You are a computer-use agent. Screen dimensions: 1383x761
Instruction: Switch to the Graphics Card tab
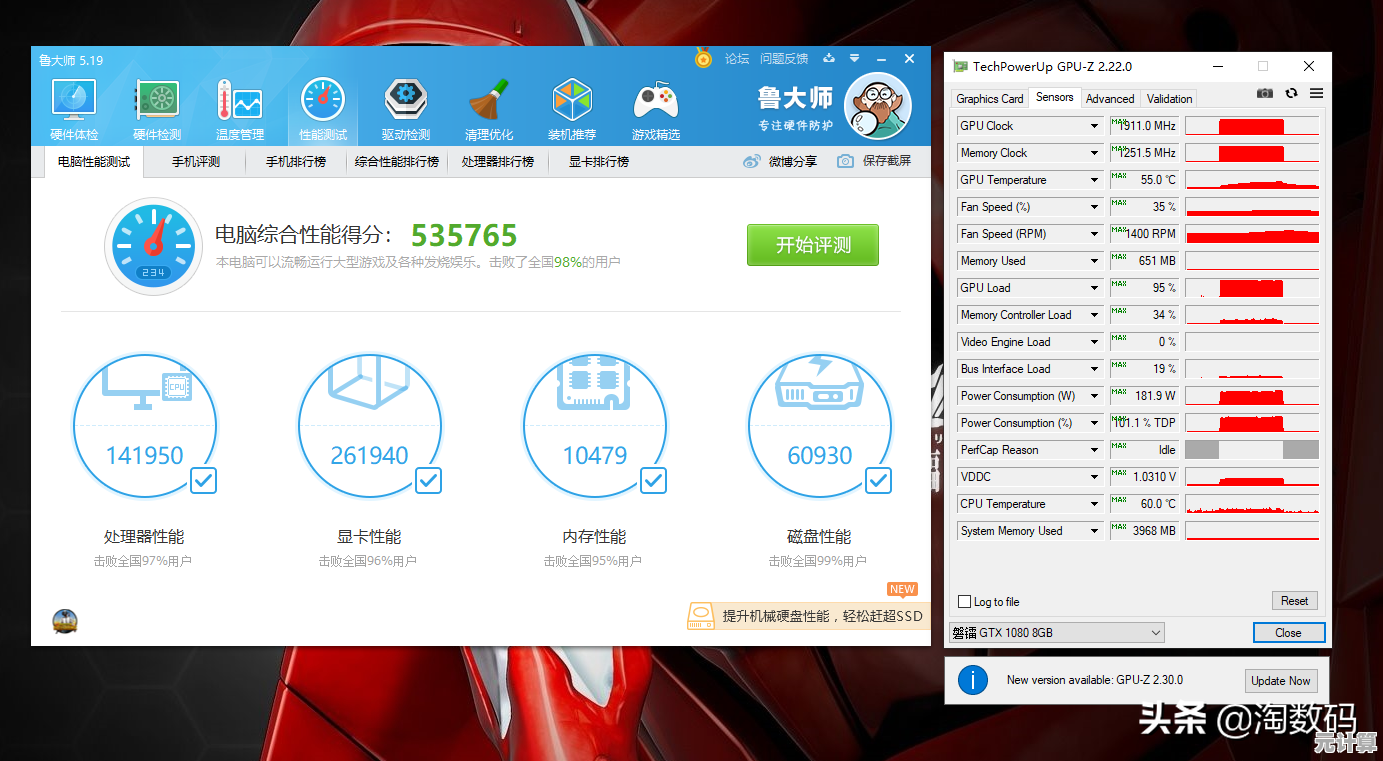click(989, 98)
